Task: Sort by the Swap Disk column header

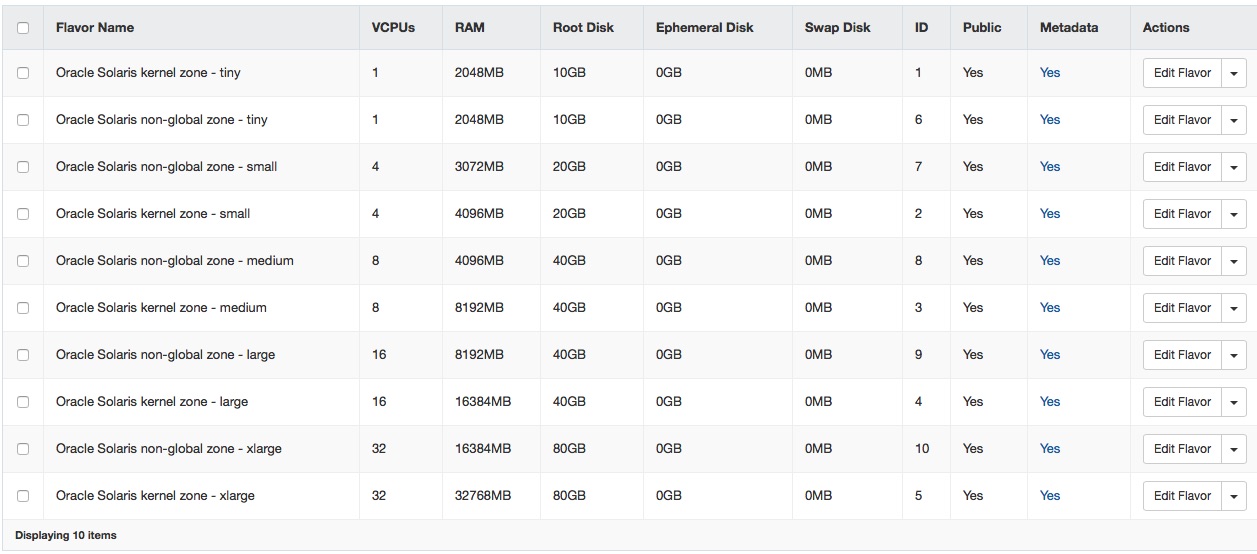Action: coord(837,28)
